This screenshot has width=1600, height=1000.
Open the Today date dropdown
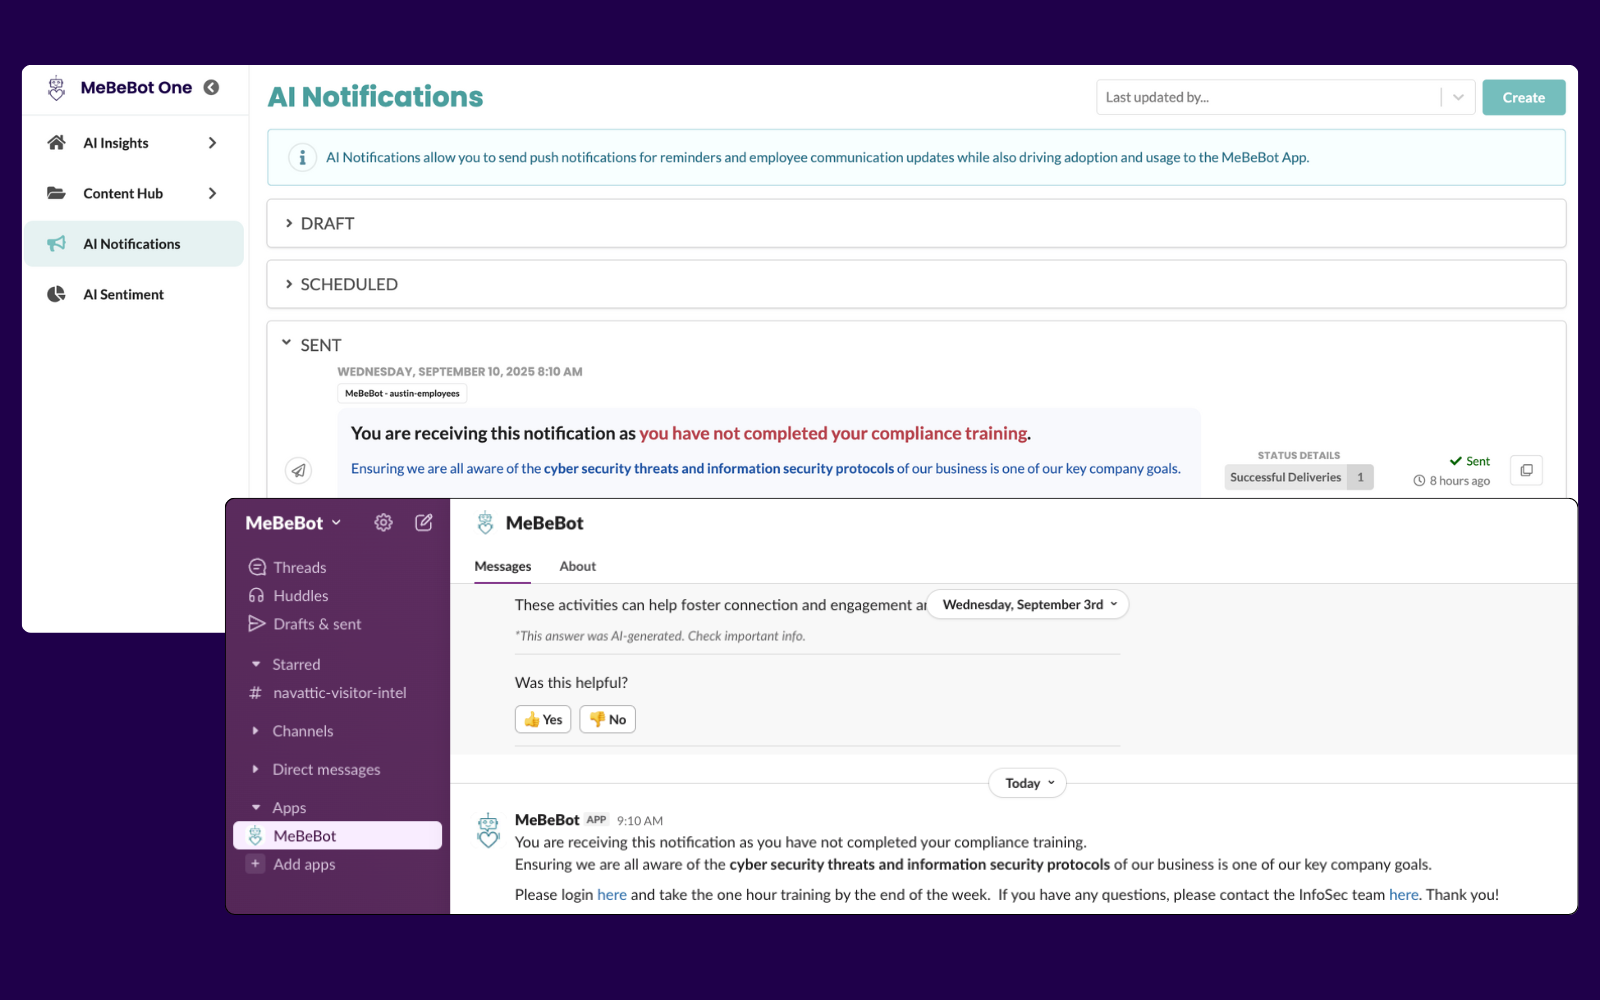(x=1028, y=783)
